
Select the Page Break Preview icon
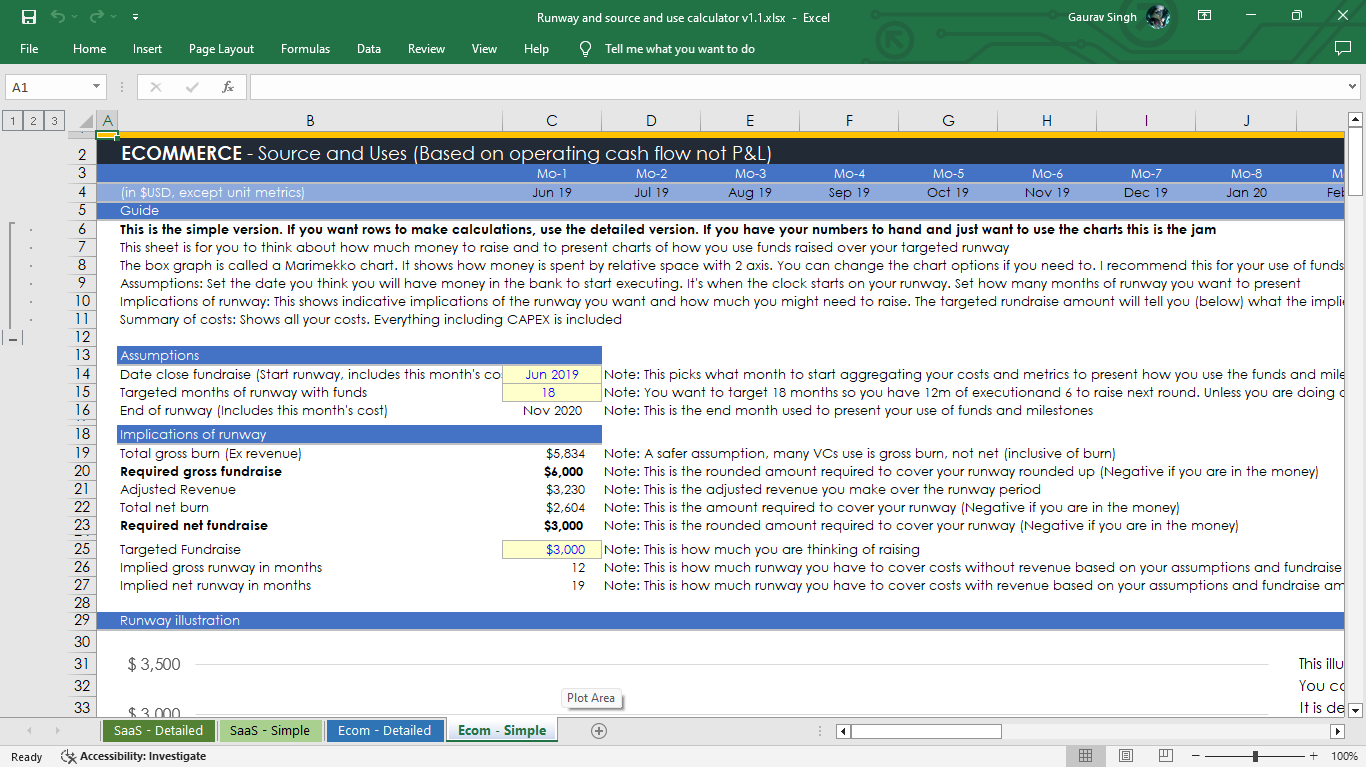coord(1165,755)
